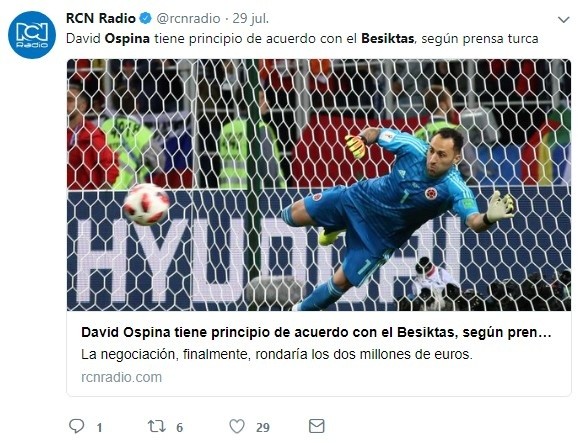Click the direct message envelope icon
578x443 pixels.
point(316,426)
